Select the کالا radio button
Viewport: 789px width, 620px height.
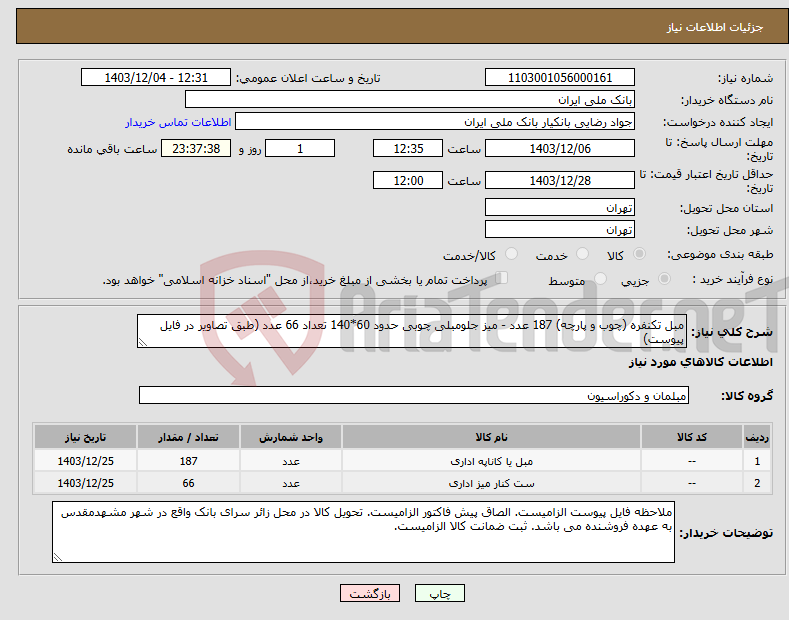(x=639, y=254)
